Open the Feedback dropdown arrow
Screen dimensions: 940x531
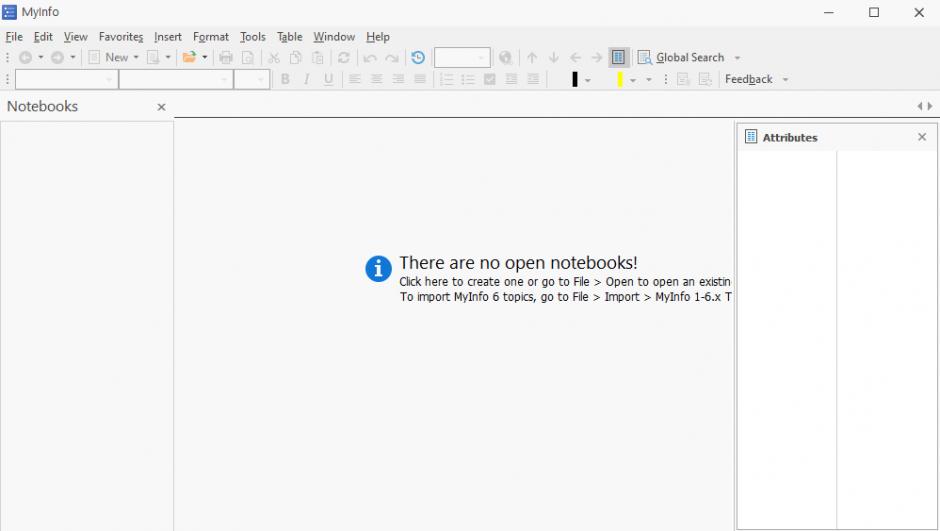click(x=785, y=80)
